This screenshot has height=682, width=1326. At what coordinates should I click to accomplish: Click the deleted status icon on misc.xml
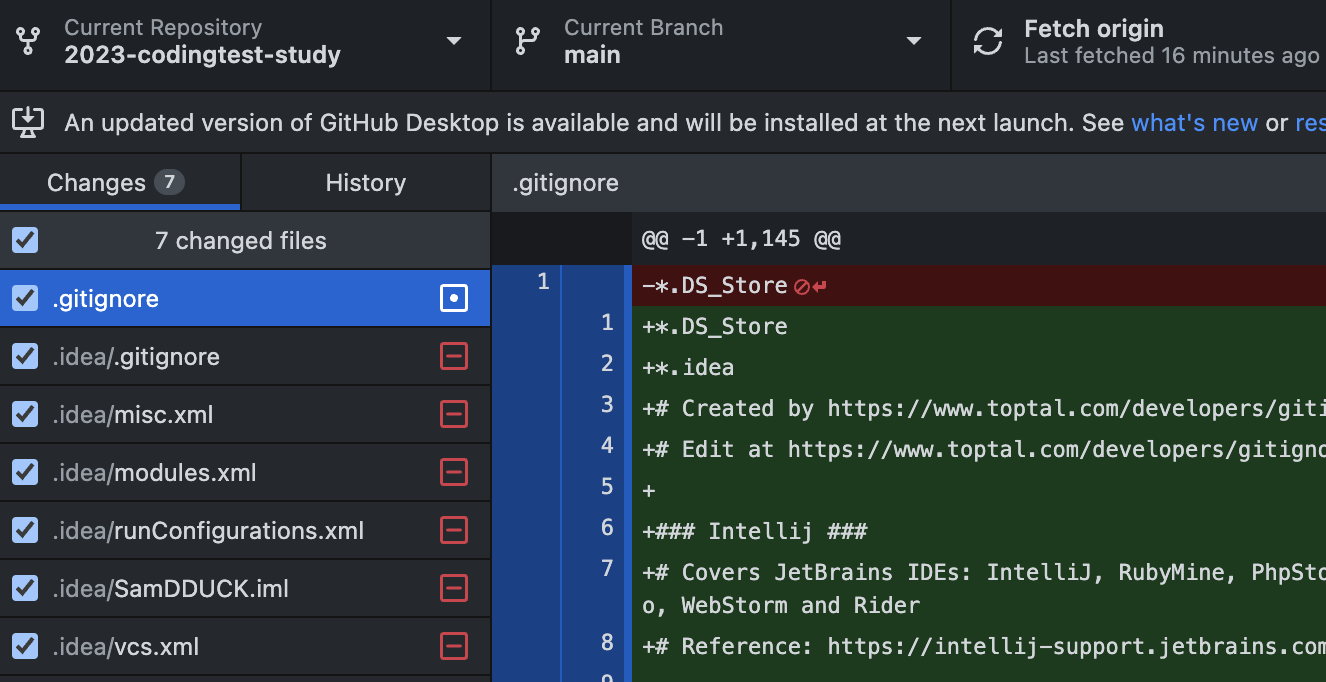pos(454,414)
